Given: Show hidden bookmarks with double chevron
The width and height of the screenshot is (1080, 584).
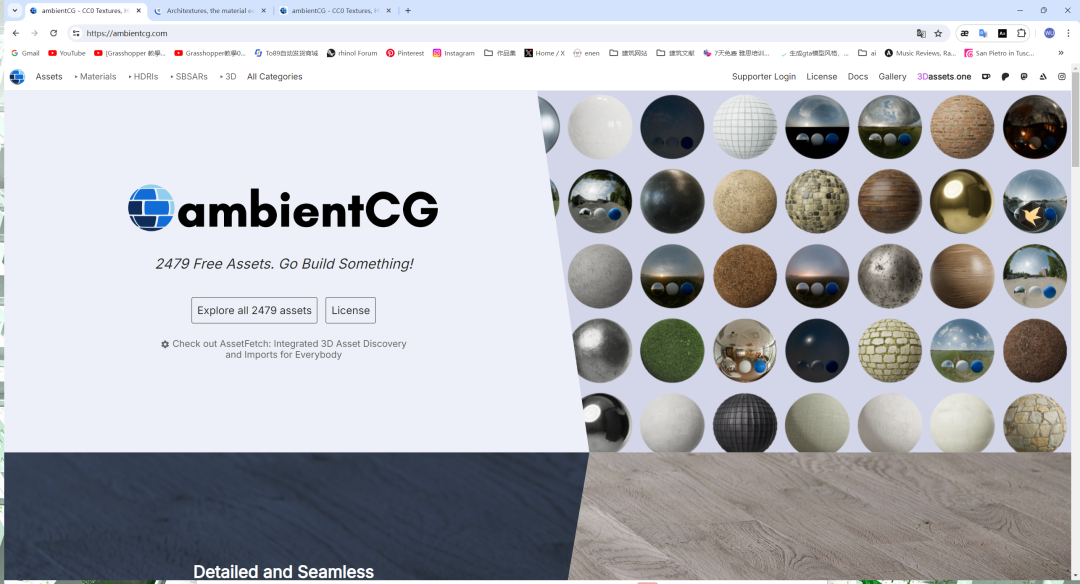Looking at the screenshot, I should tap(1061, 53).
